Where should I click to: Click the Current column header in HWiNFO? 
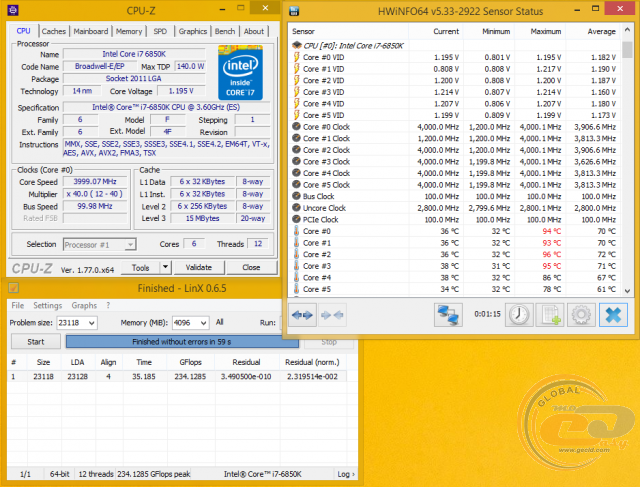[x=435, y=31]
